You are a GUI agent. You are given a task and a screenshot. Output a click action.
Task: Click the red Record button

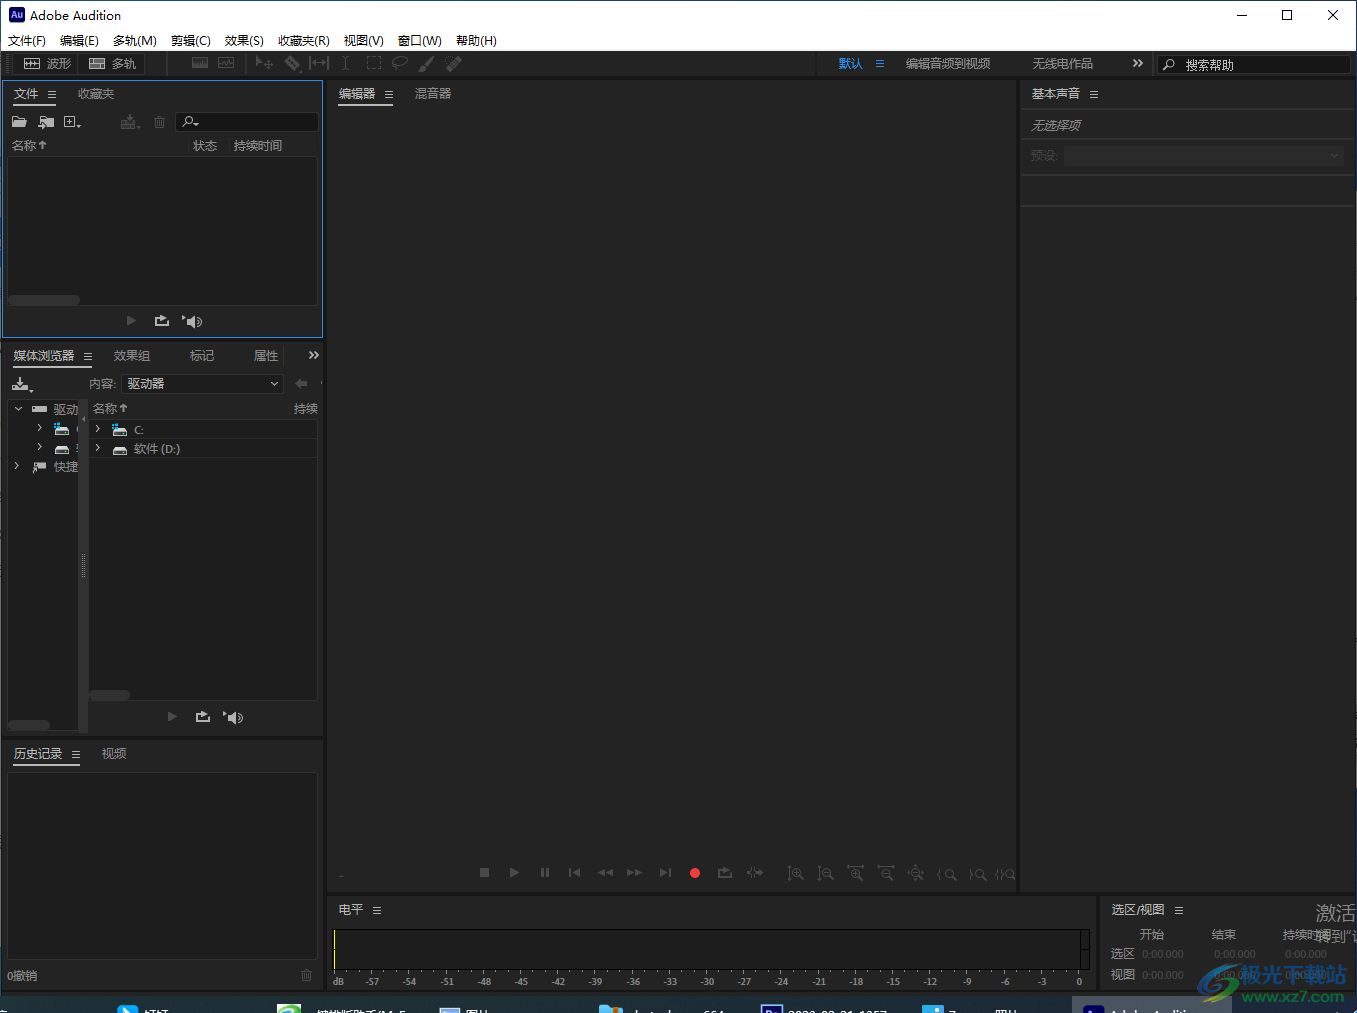coord(694,873)
